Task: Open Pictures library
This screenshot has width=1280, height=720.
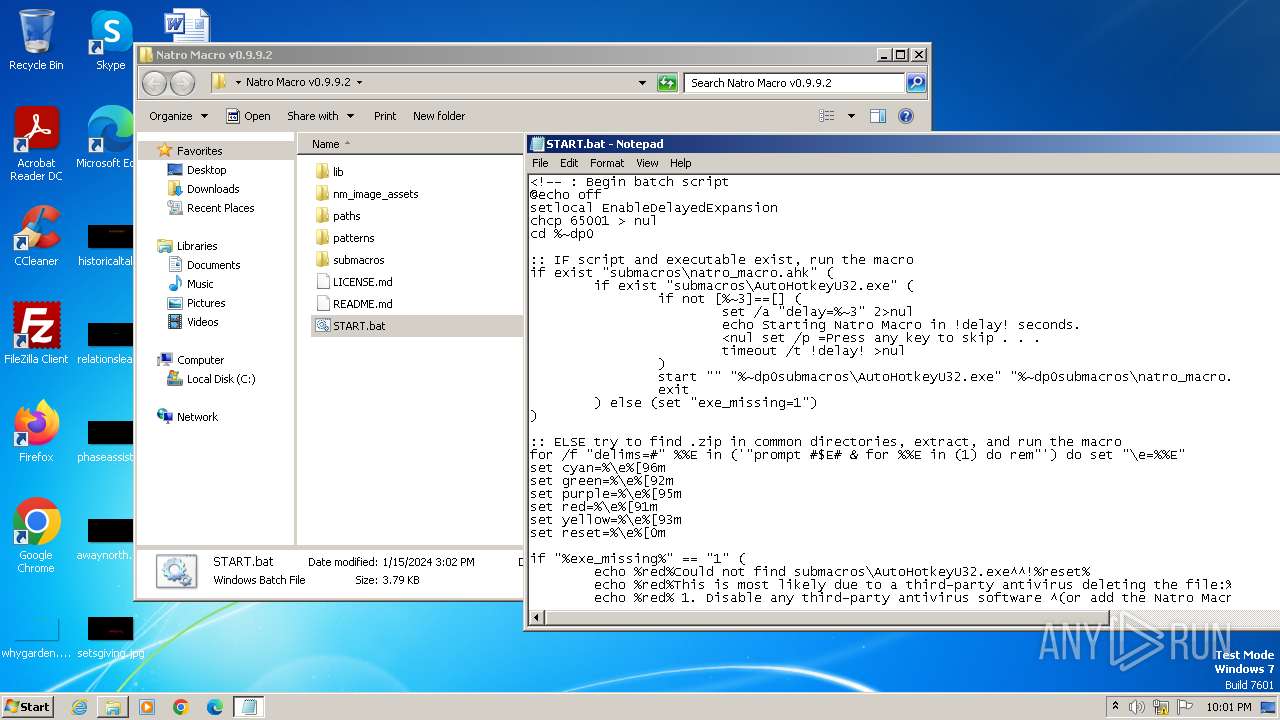Action: coord(206,303)
